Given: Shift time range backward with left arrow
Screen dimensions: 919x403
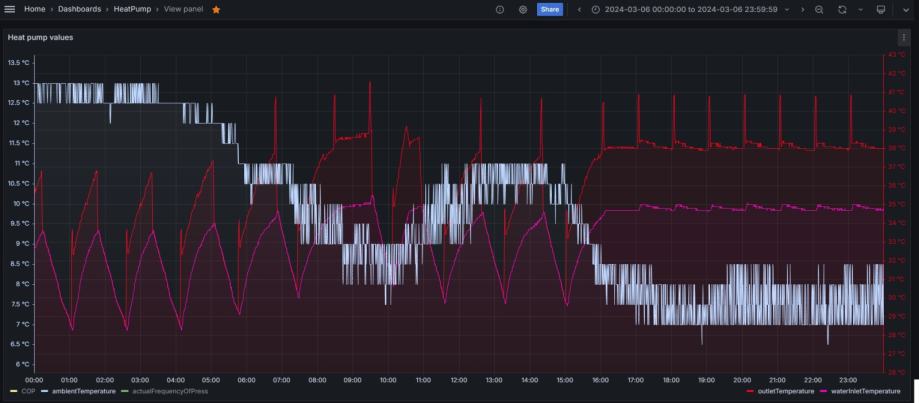Looking at the screenshot, I should [579, 9].
